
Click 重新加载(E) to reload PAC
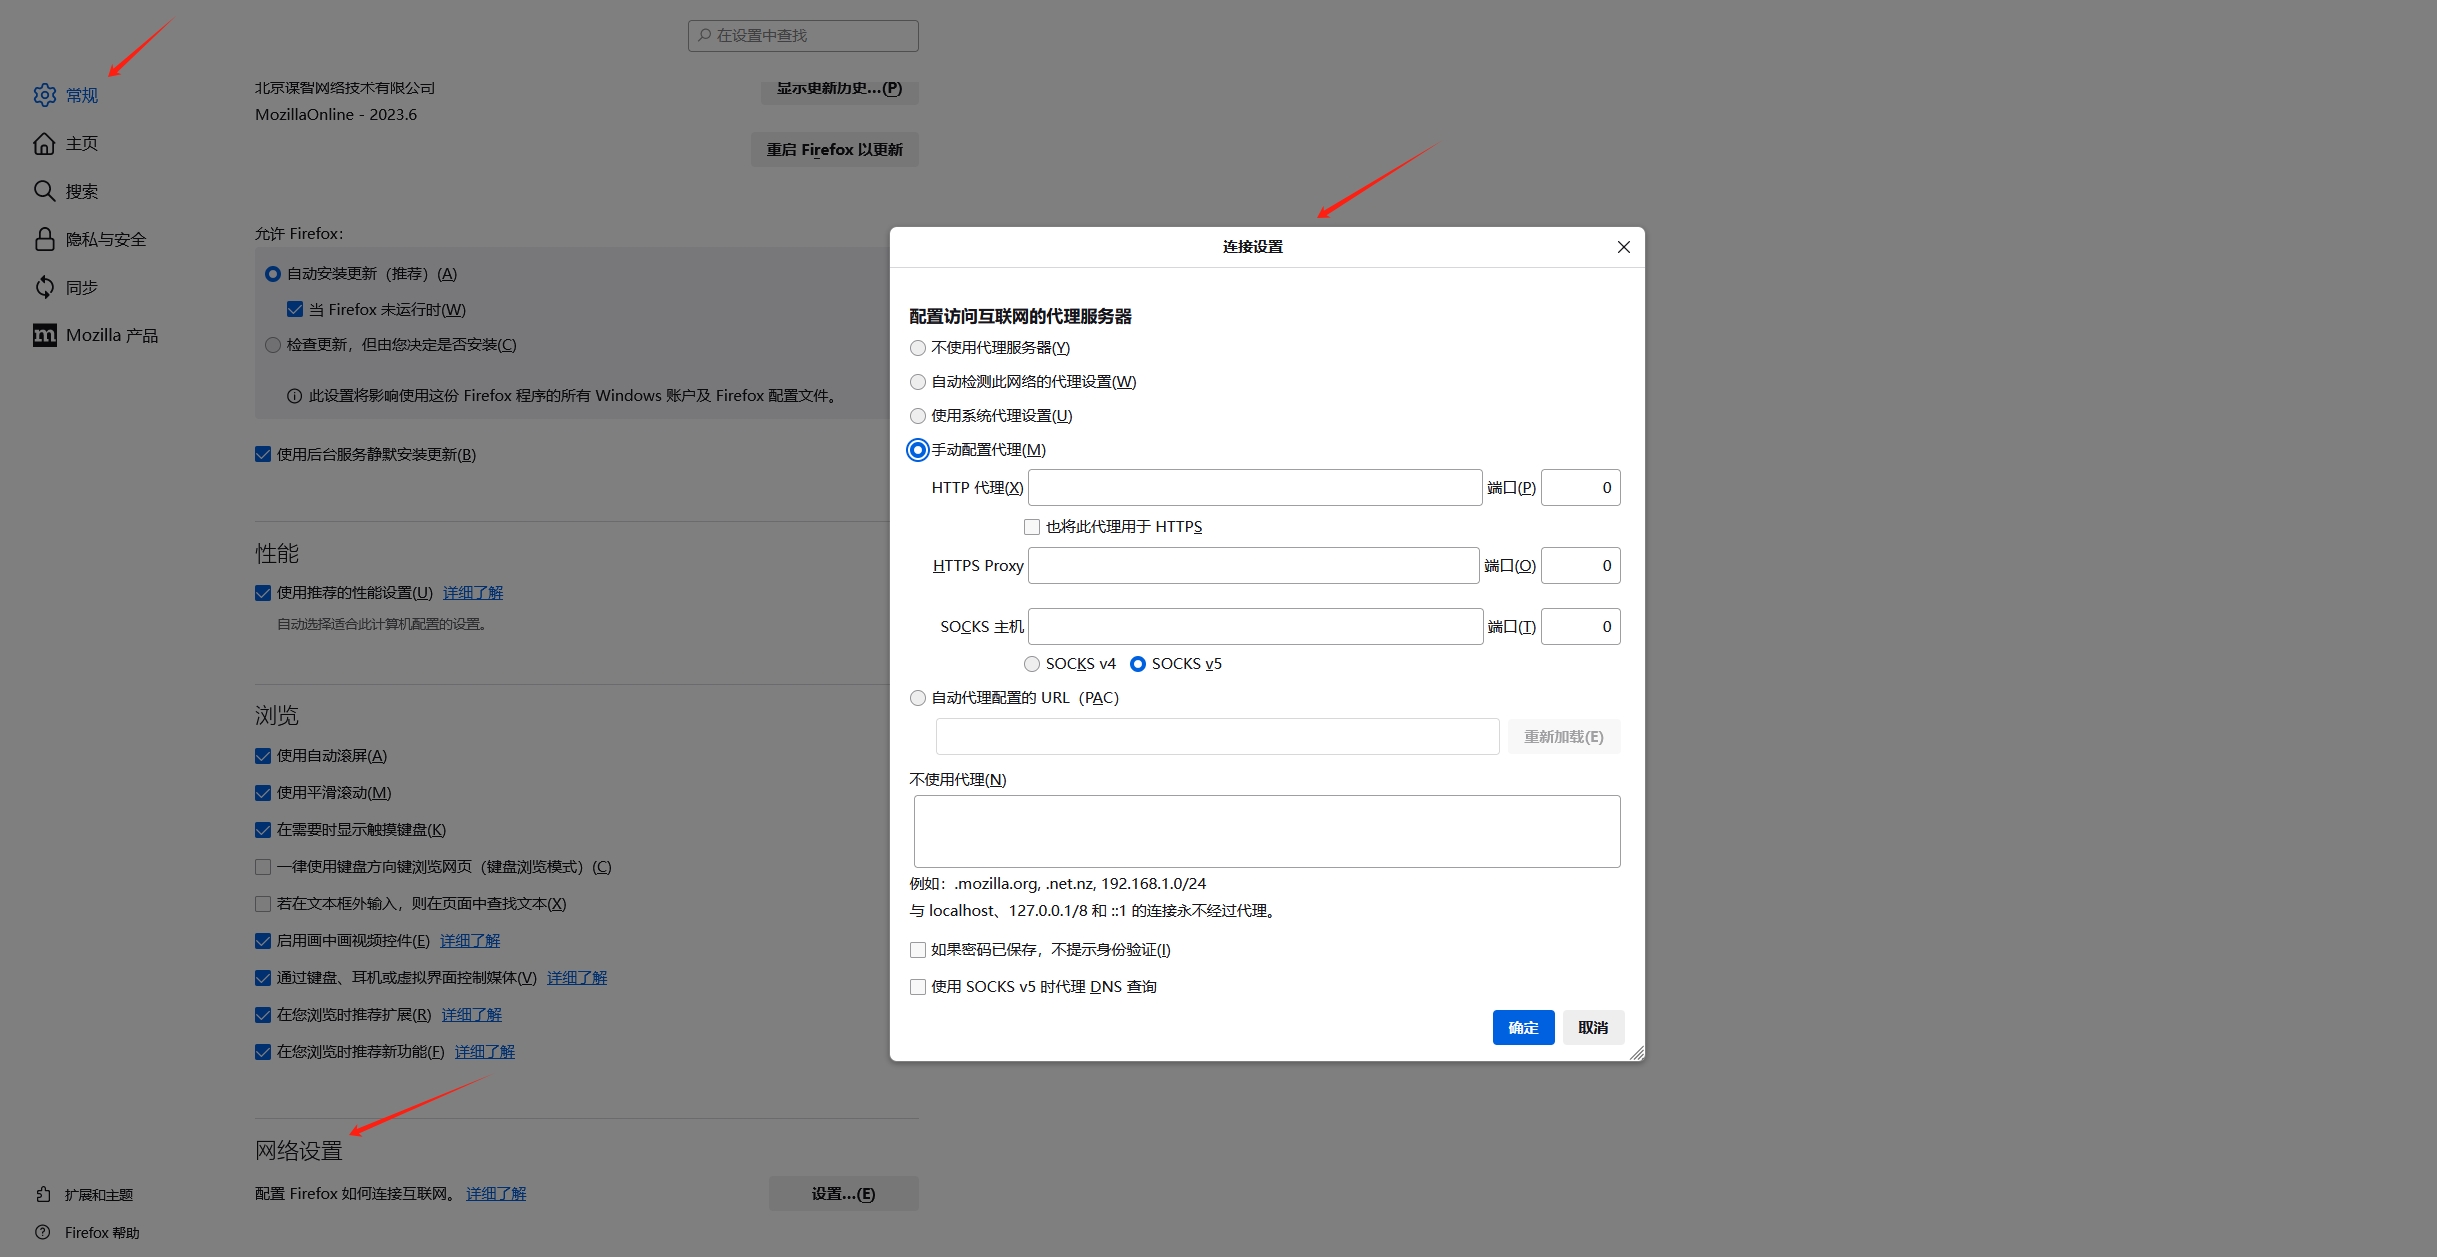click(1563, 736)
